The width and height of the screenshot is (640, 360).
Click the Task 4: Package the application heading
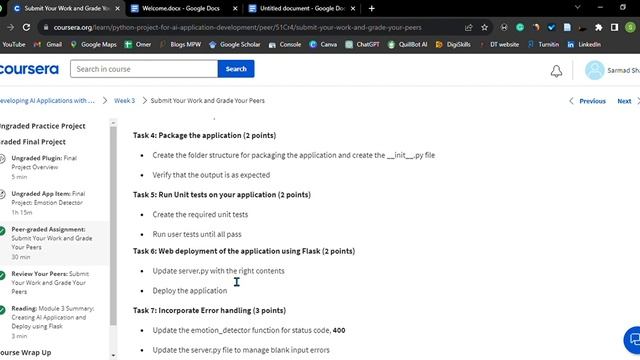click(204, 135)
